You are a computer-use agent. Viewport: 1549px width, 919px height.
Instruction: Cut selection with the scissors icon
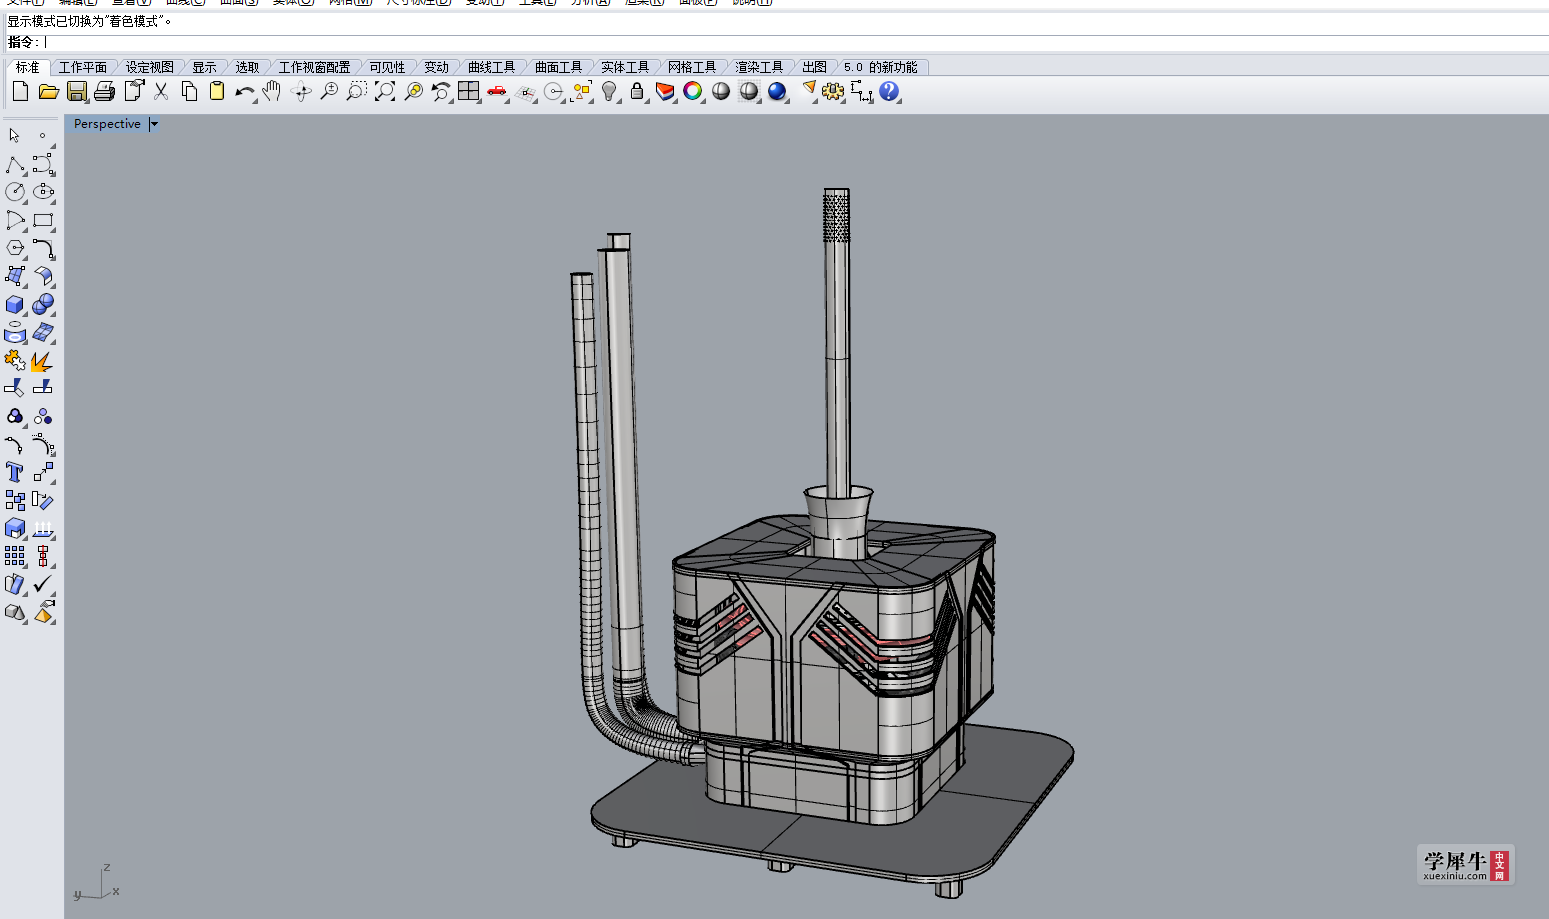(x=161, y=92)
